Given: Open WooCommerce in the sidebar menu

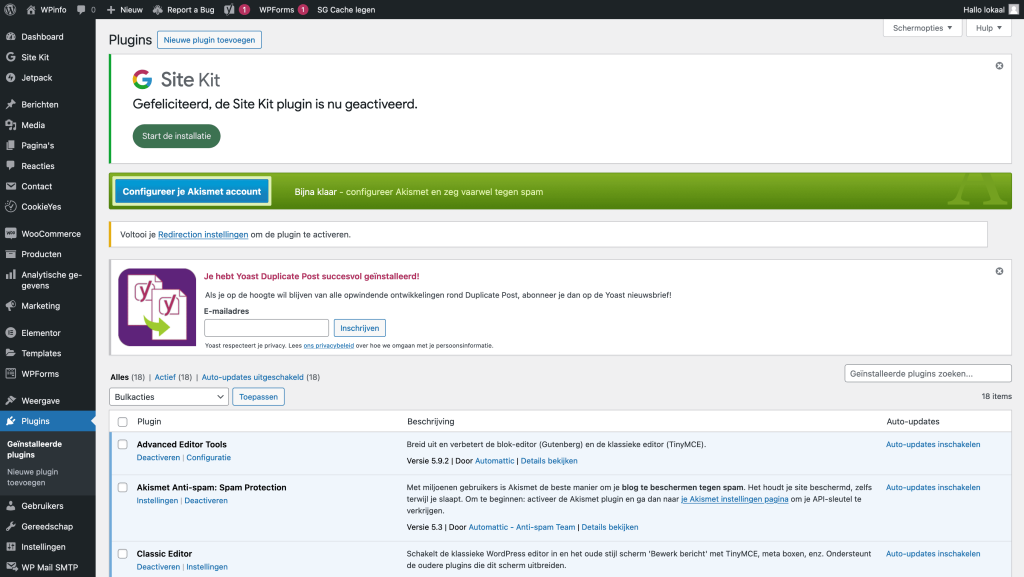Looking at the screenshot, I should tap(50, 234).
